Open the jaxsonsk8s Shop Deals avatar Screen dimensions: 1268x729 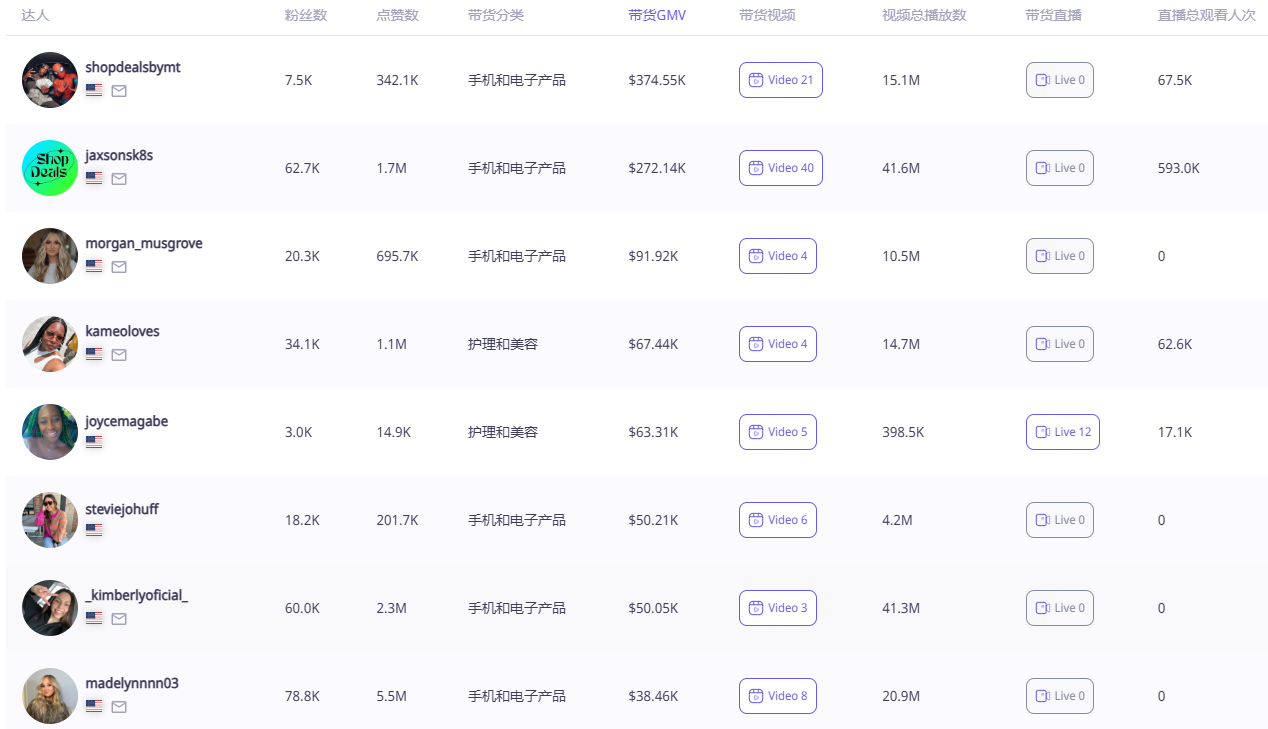[x=50, y=168]
